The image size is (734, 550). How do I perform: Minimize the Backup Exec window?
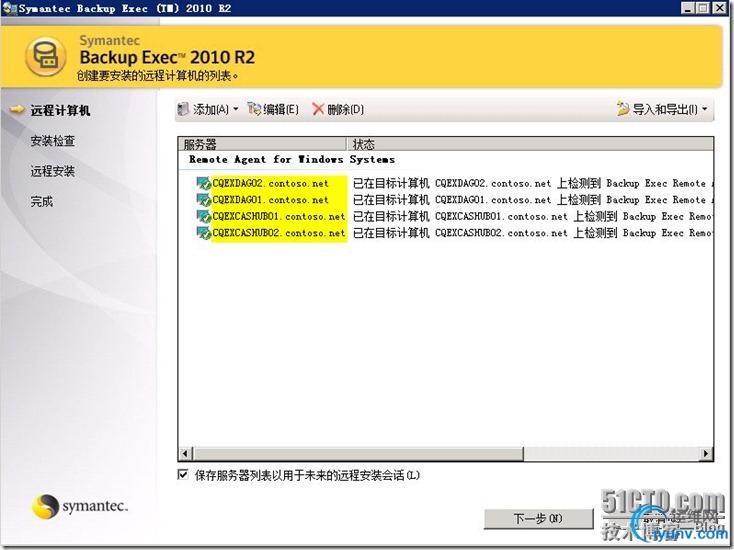point(687,8)
